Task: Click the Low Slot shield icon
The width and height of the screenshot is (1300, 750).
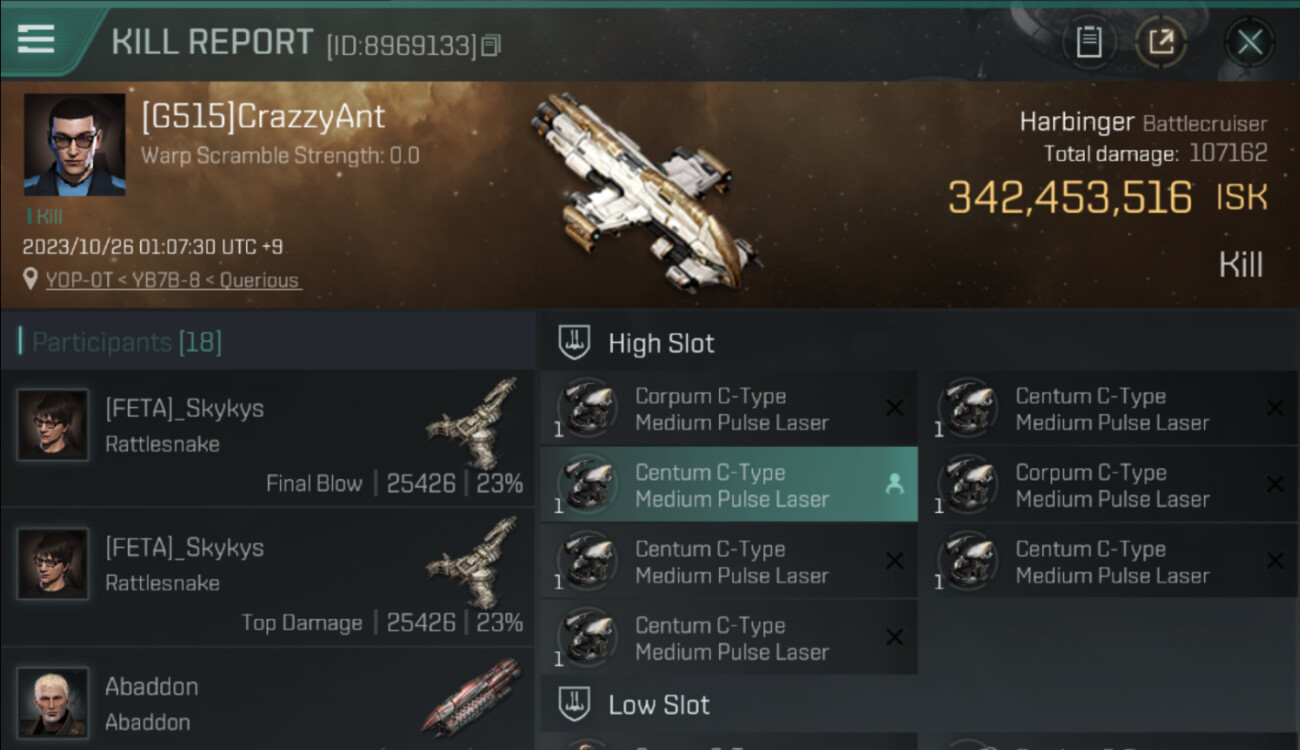Action: coord(574,704)
